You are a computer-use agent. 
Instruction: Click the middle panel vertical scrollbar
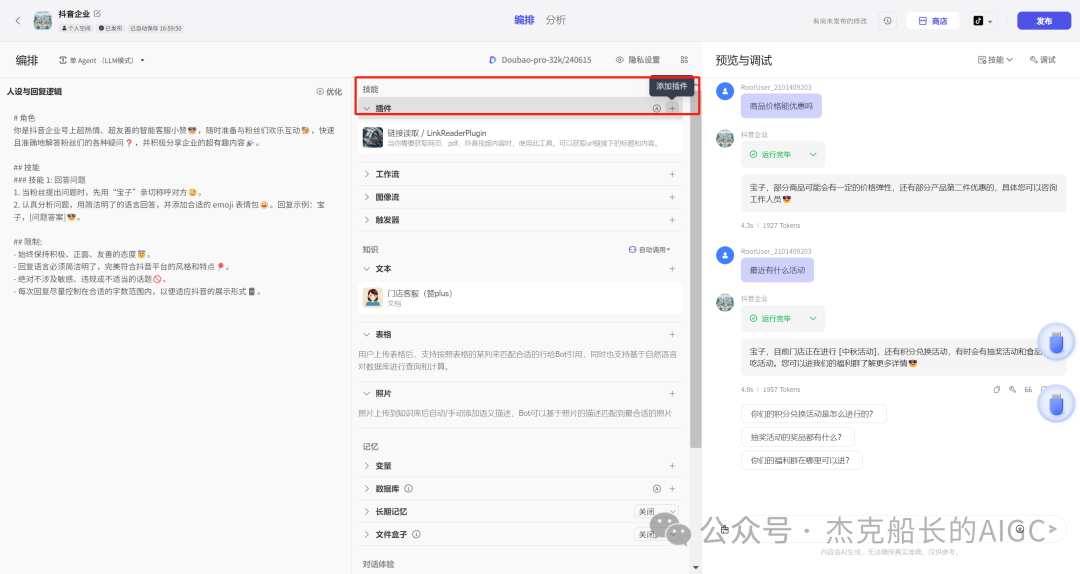pos(695,269)
